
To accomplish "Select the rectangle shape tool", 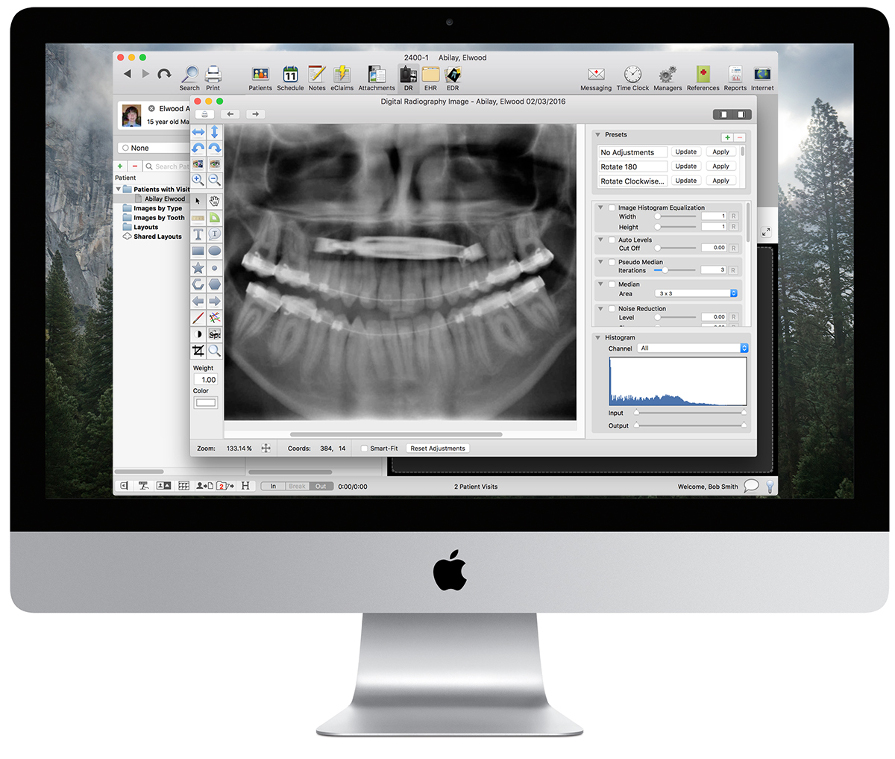I will (x=198, y=251).
